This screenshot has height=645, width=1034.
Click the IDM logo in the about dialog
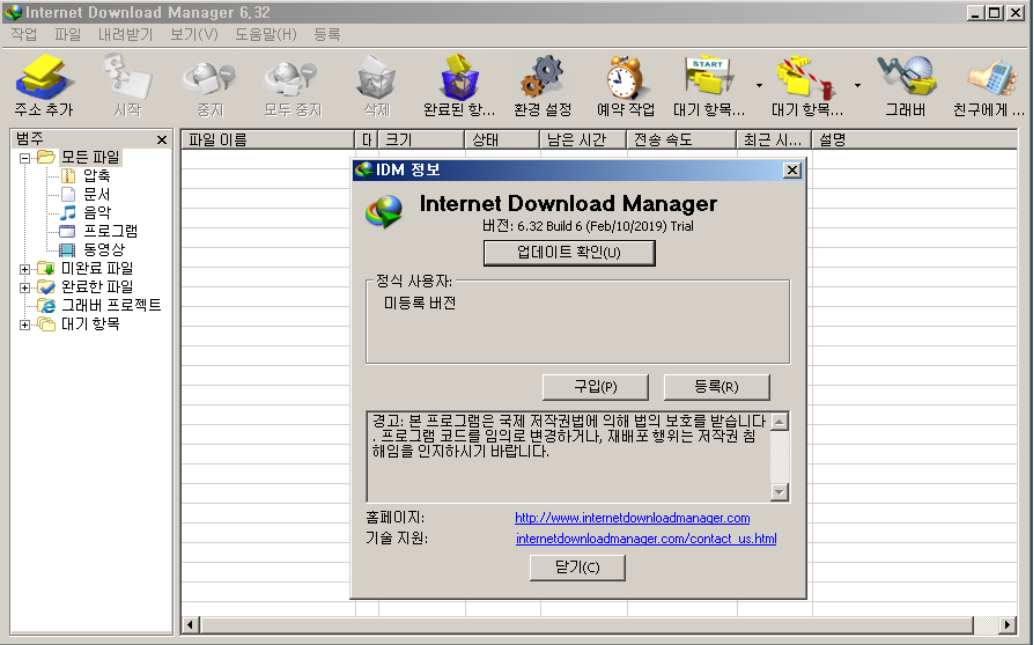click(x=384, y=212)
